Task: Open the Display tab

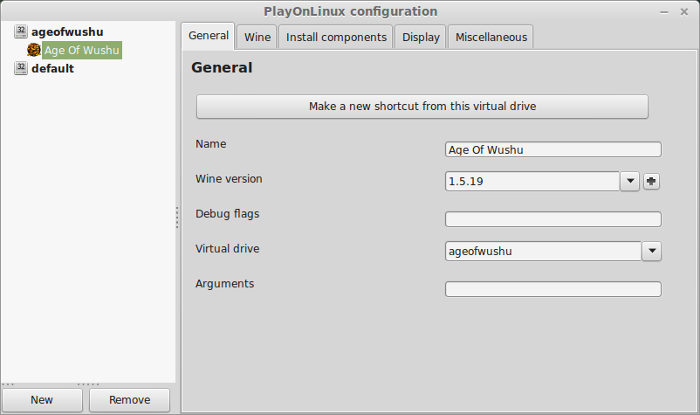Action: coord(421,37)
